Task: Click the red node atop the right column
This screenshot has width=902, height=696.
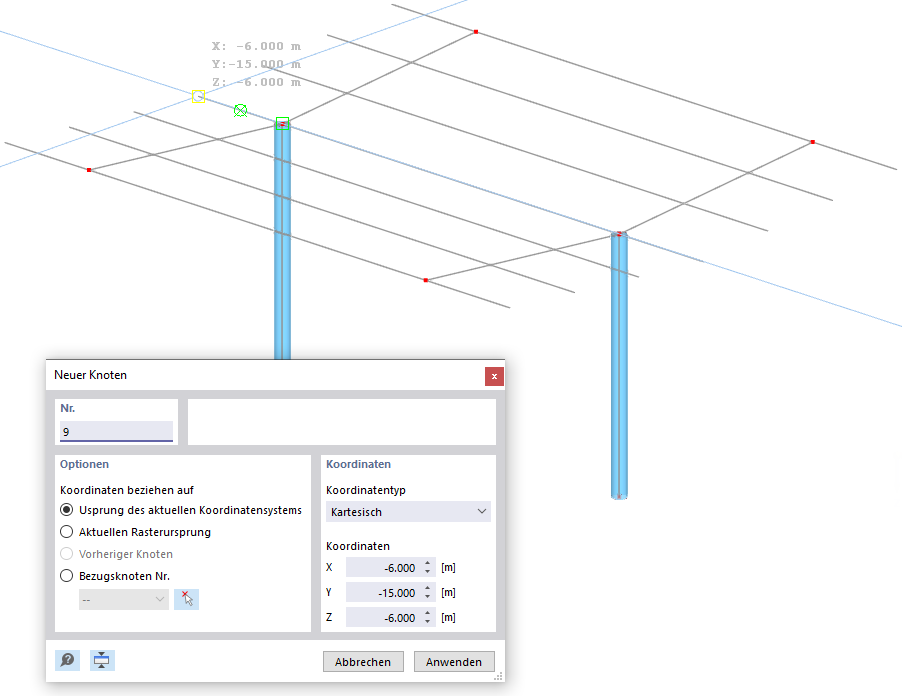Action: tap(620, 234)
